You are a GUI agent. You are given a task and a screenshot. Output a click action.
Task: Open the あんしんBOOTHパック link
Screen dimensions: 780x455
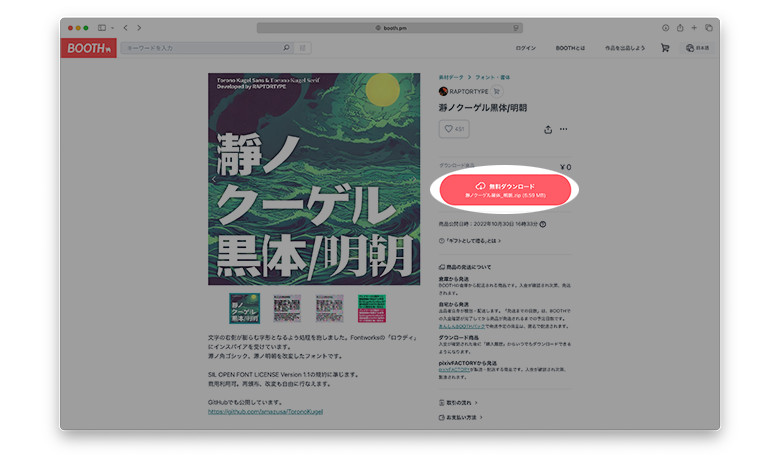coord(462,326)
